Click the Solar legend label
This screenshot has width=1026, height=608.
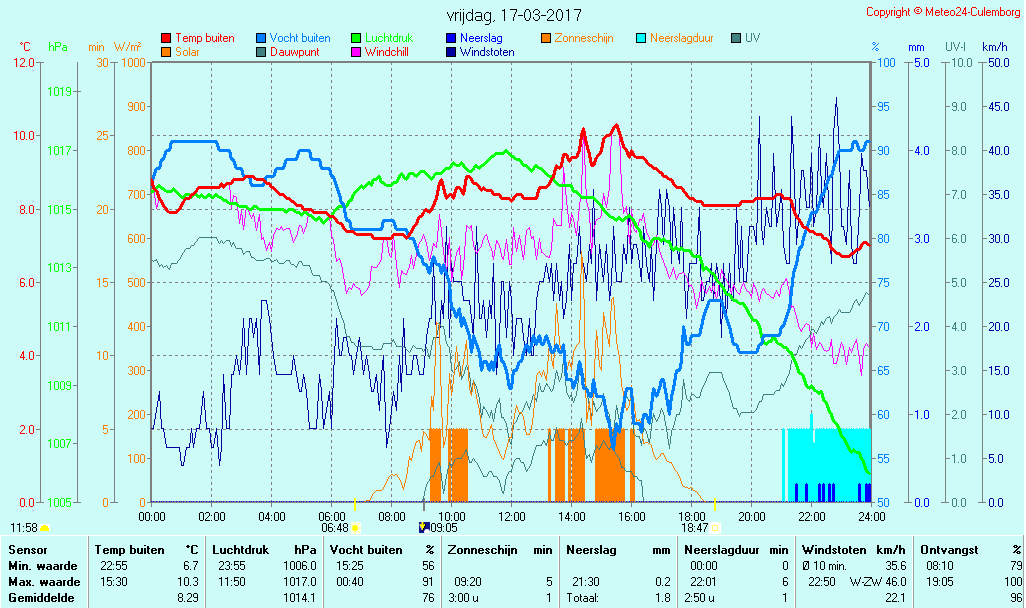[190, 52]
